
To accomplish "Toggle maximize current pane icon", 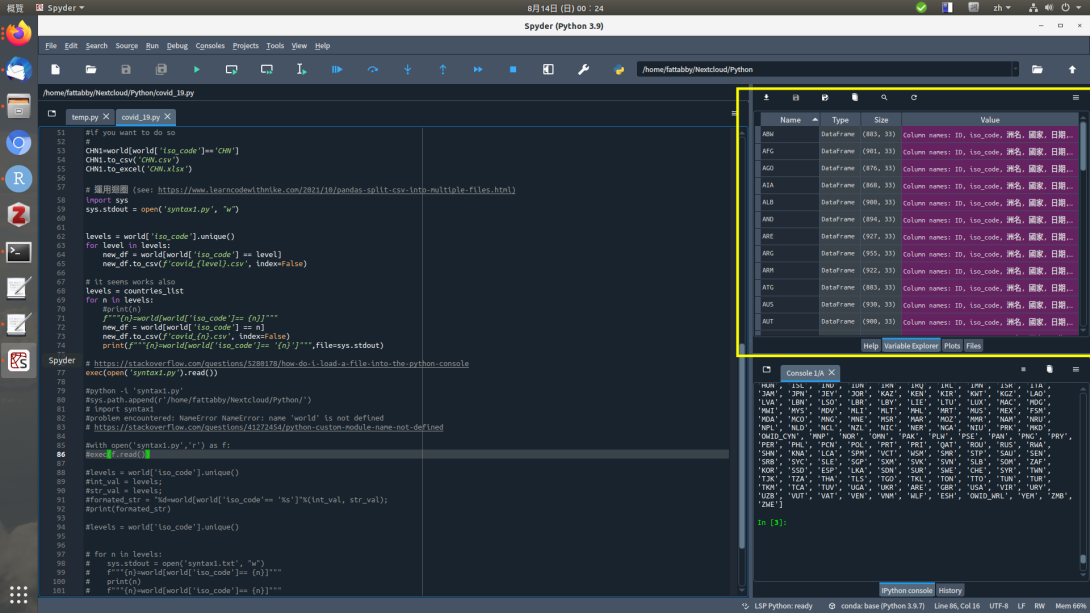I will tap(548, 69).
